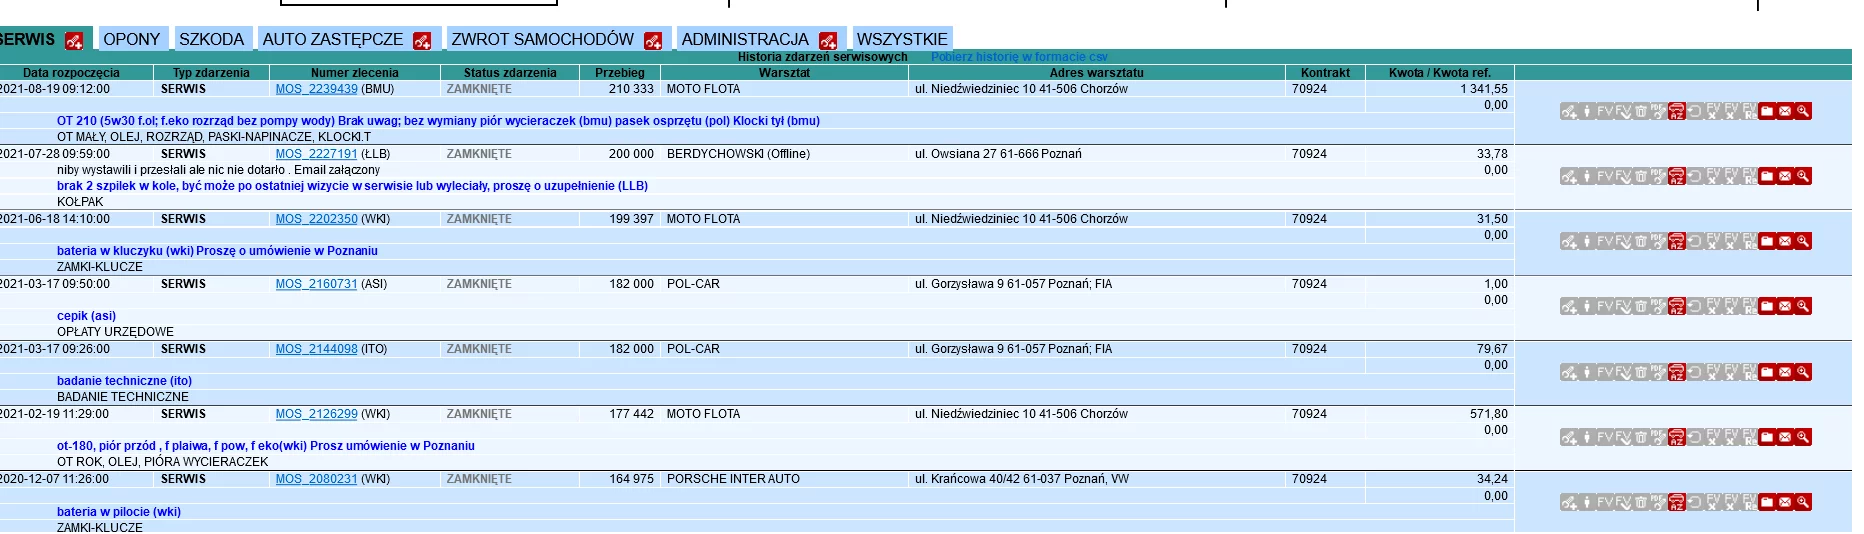This screenshot has width=1864, height=534.
Task: Switch to the OPONY tab
Action: click(x=131, y=39)
